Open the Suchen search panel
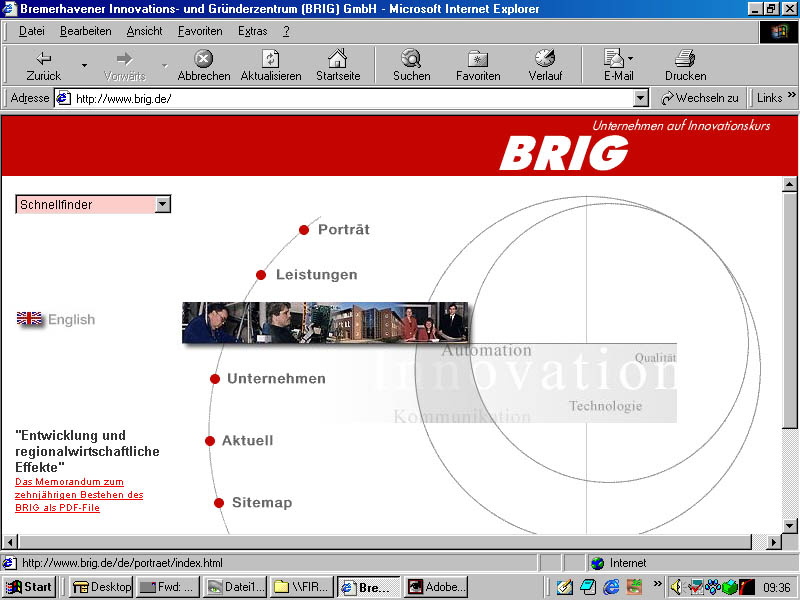 coord(411,65)
